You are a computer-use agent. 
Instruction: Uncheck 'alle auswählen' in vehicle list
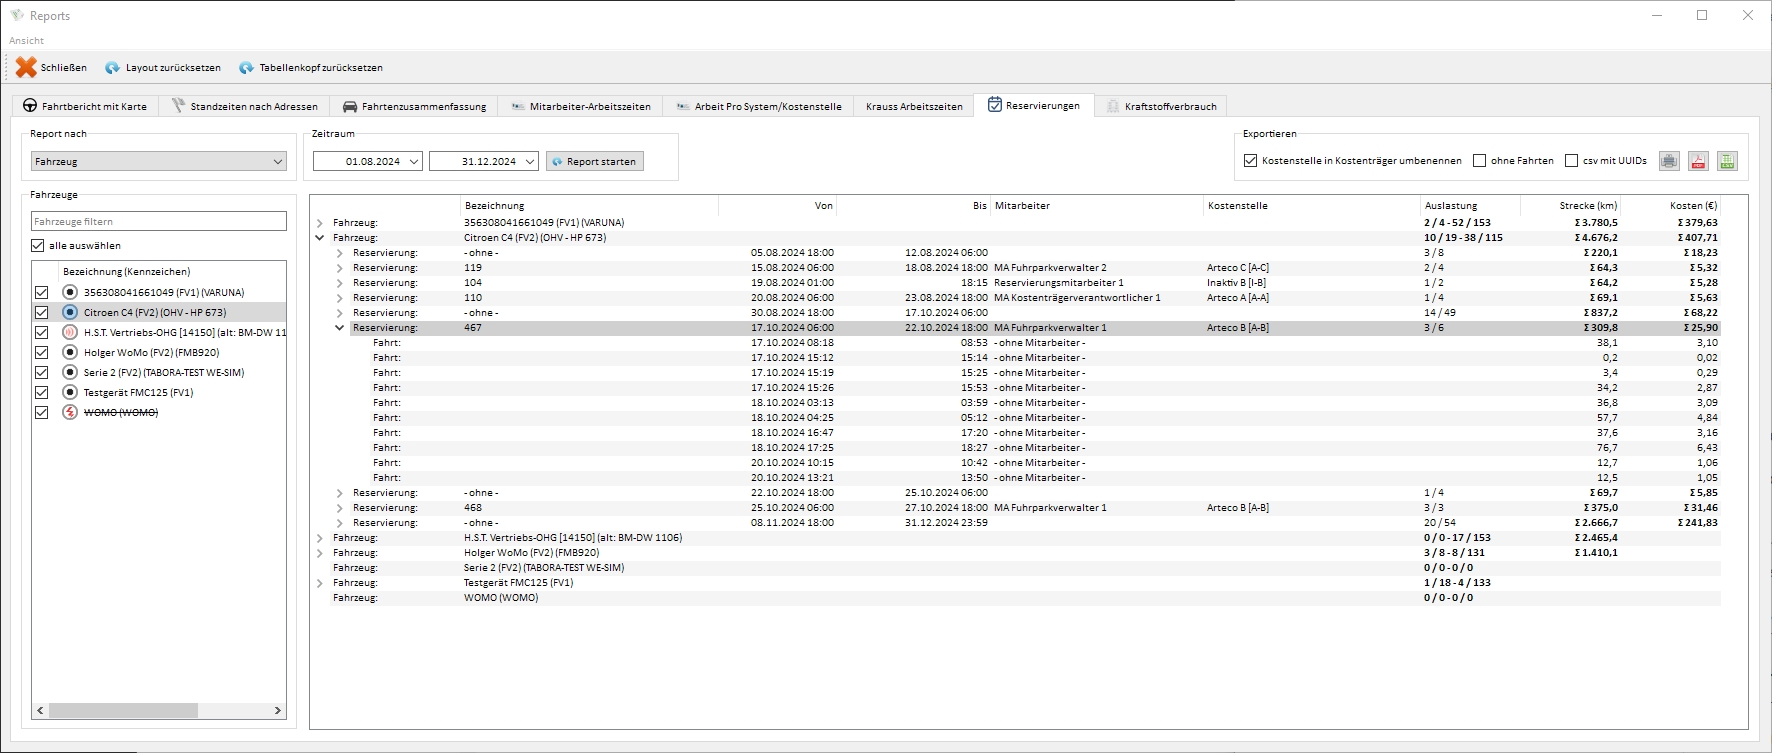[38, 246]
